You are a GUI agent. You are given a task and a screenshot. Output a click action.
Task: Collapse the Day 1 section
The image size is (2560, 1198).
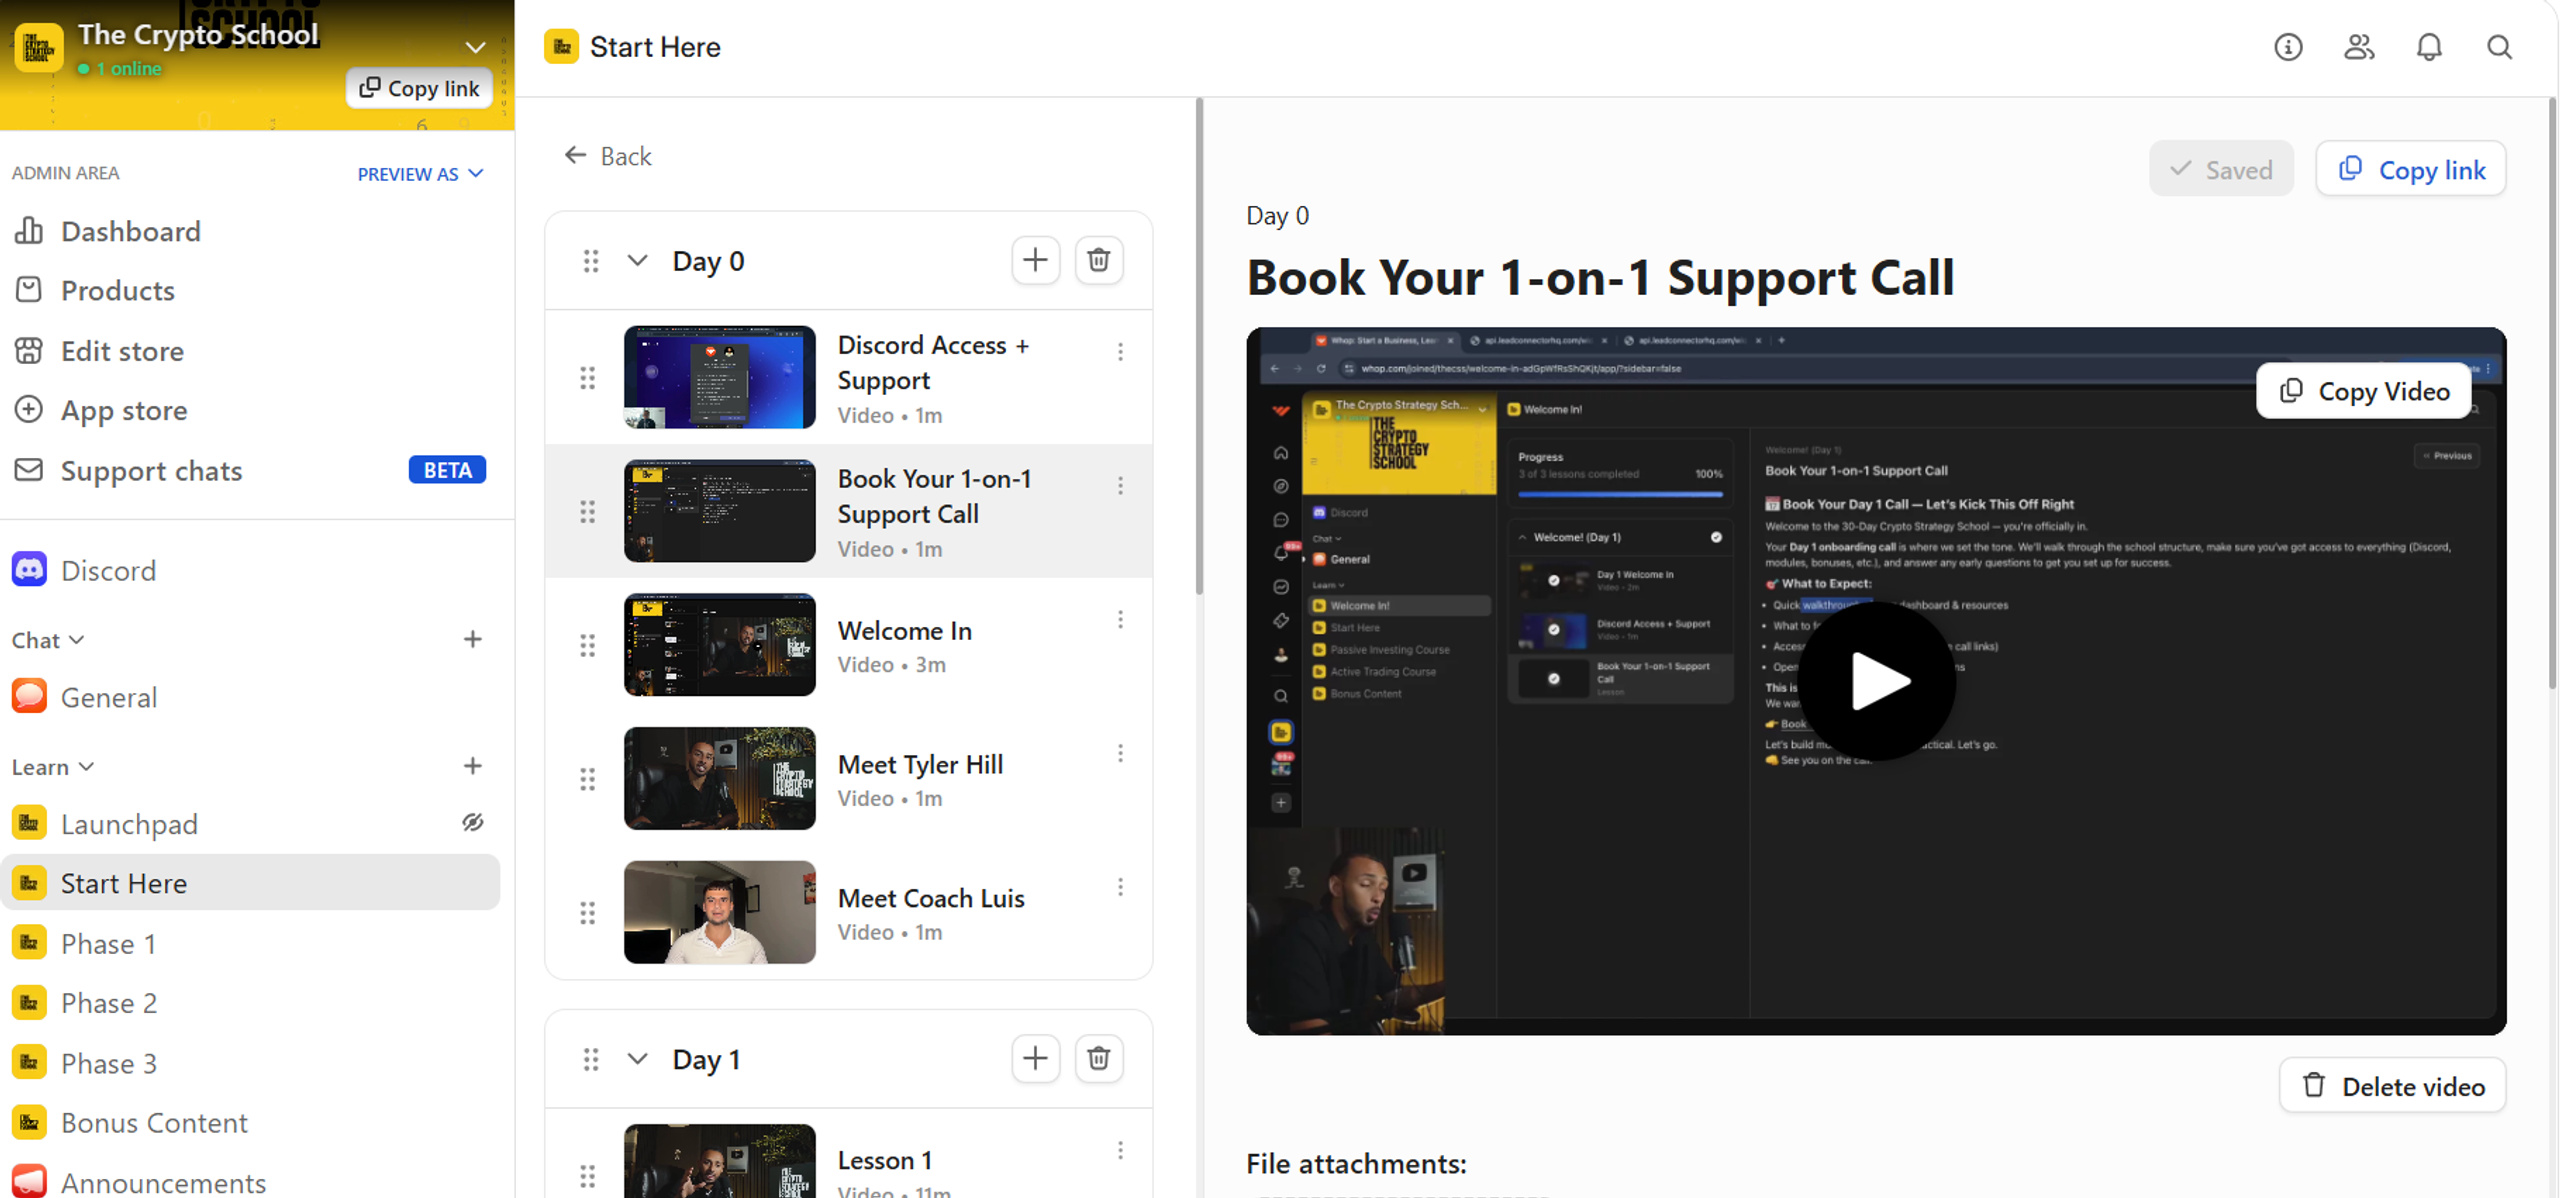tap(637, 1059)
